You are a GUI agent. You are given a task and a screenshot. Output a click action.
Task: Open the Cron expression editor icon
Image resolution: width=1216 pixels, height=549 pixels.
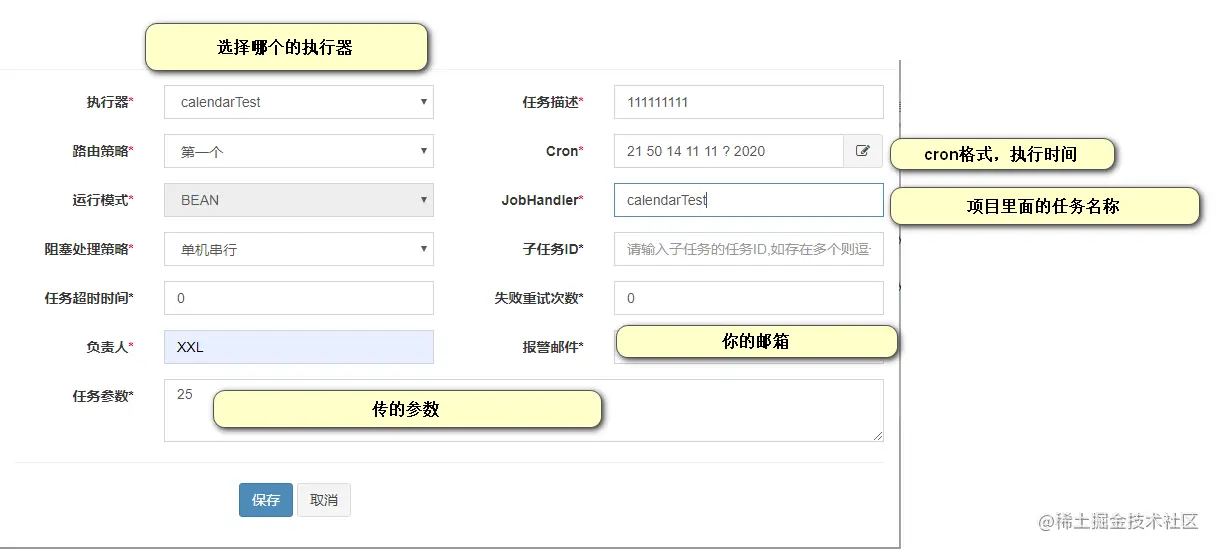863,151
